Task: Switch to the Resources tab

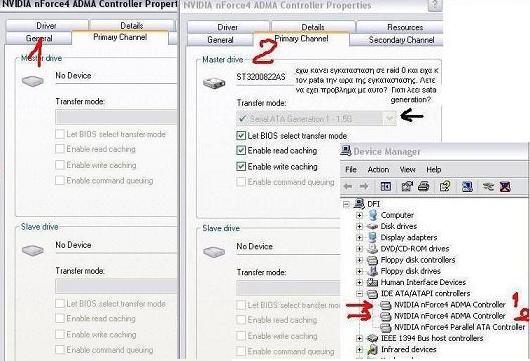Action: tap(400, 27)
